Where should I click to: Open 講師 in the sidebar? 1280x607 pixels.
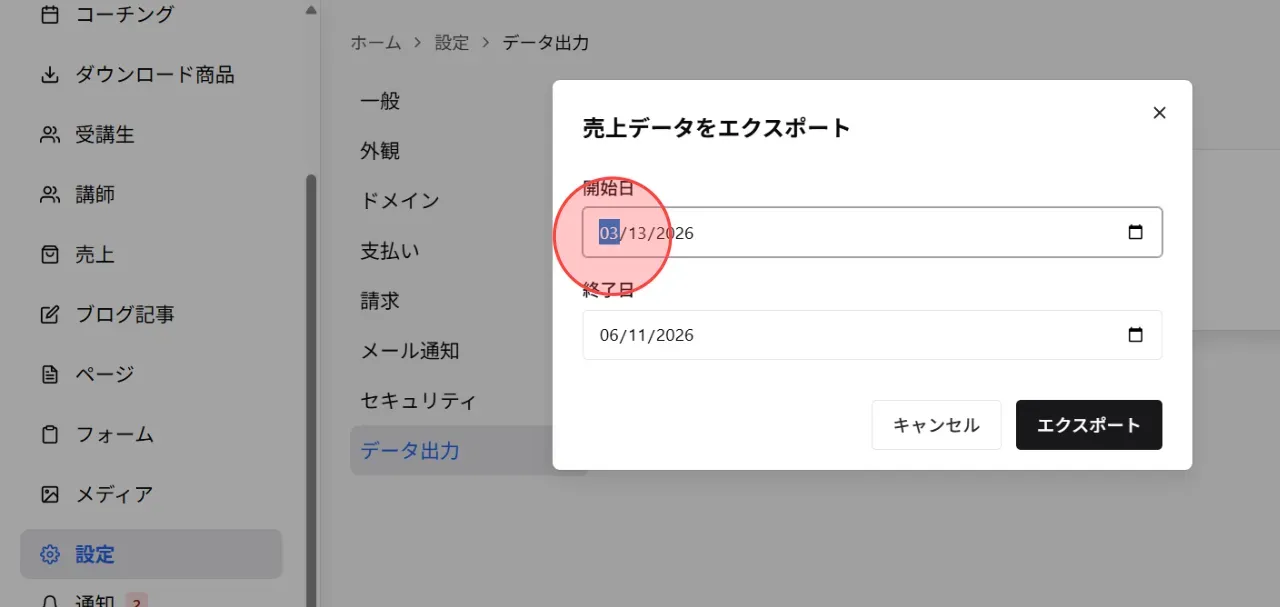point(95,195)
